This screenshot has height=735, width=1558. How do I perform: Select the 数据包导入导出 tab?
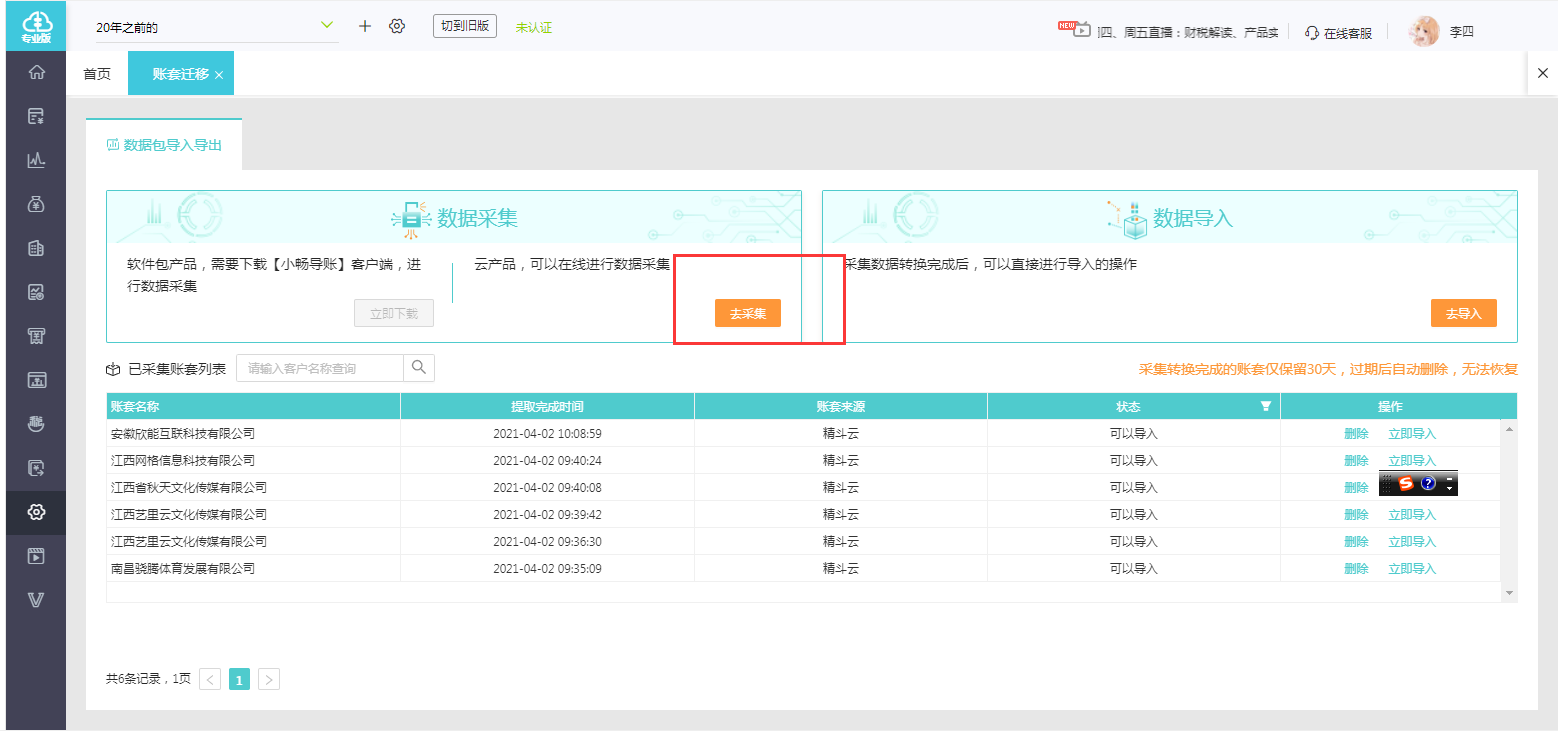(x=164, y=145)
